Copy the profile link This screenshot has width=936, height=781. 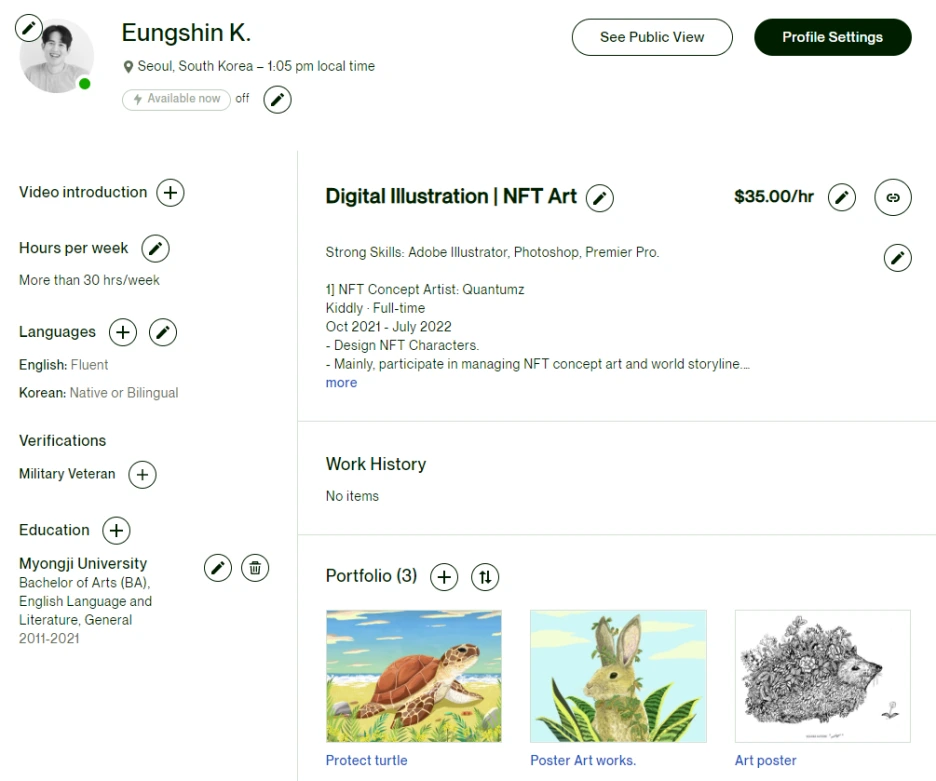(x=893, y=198)
